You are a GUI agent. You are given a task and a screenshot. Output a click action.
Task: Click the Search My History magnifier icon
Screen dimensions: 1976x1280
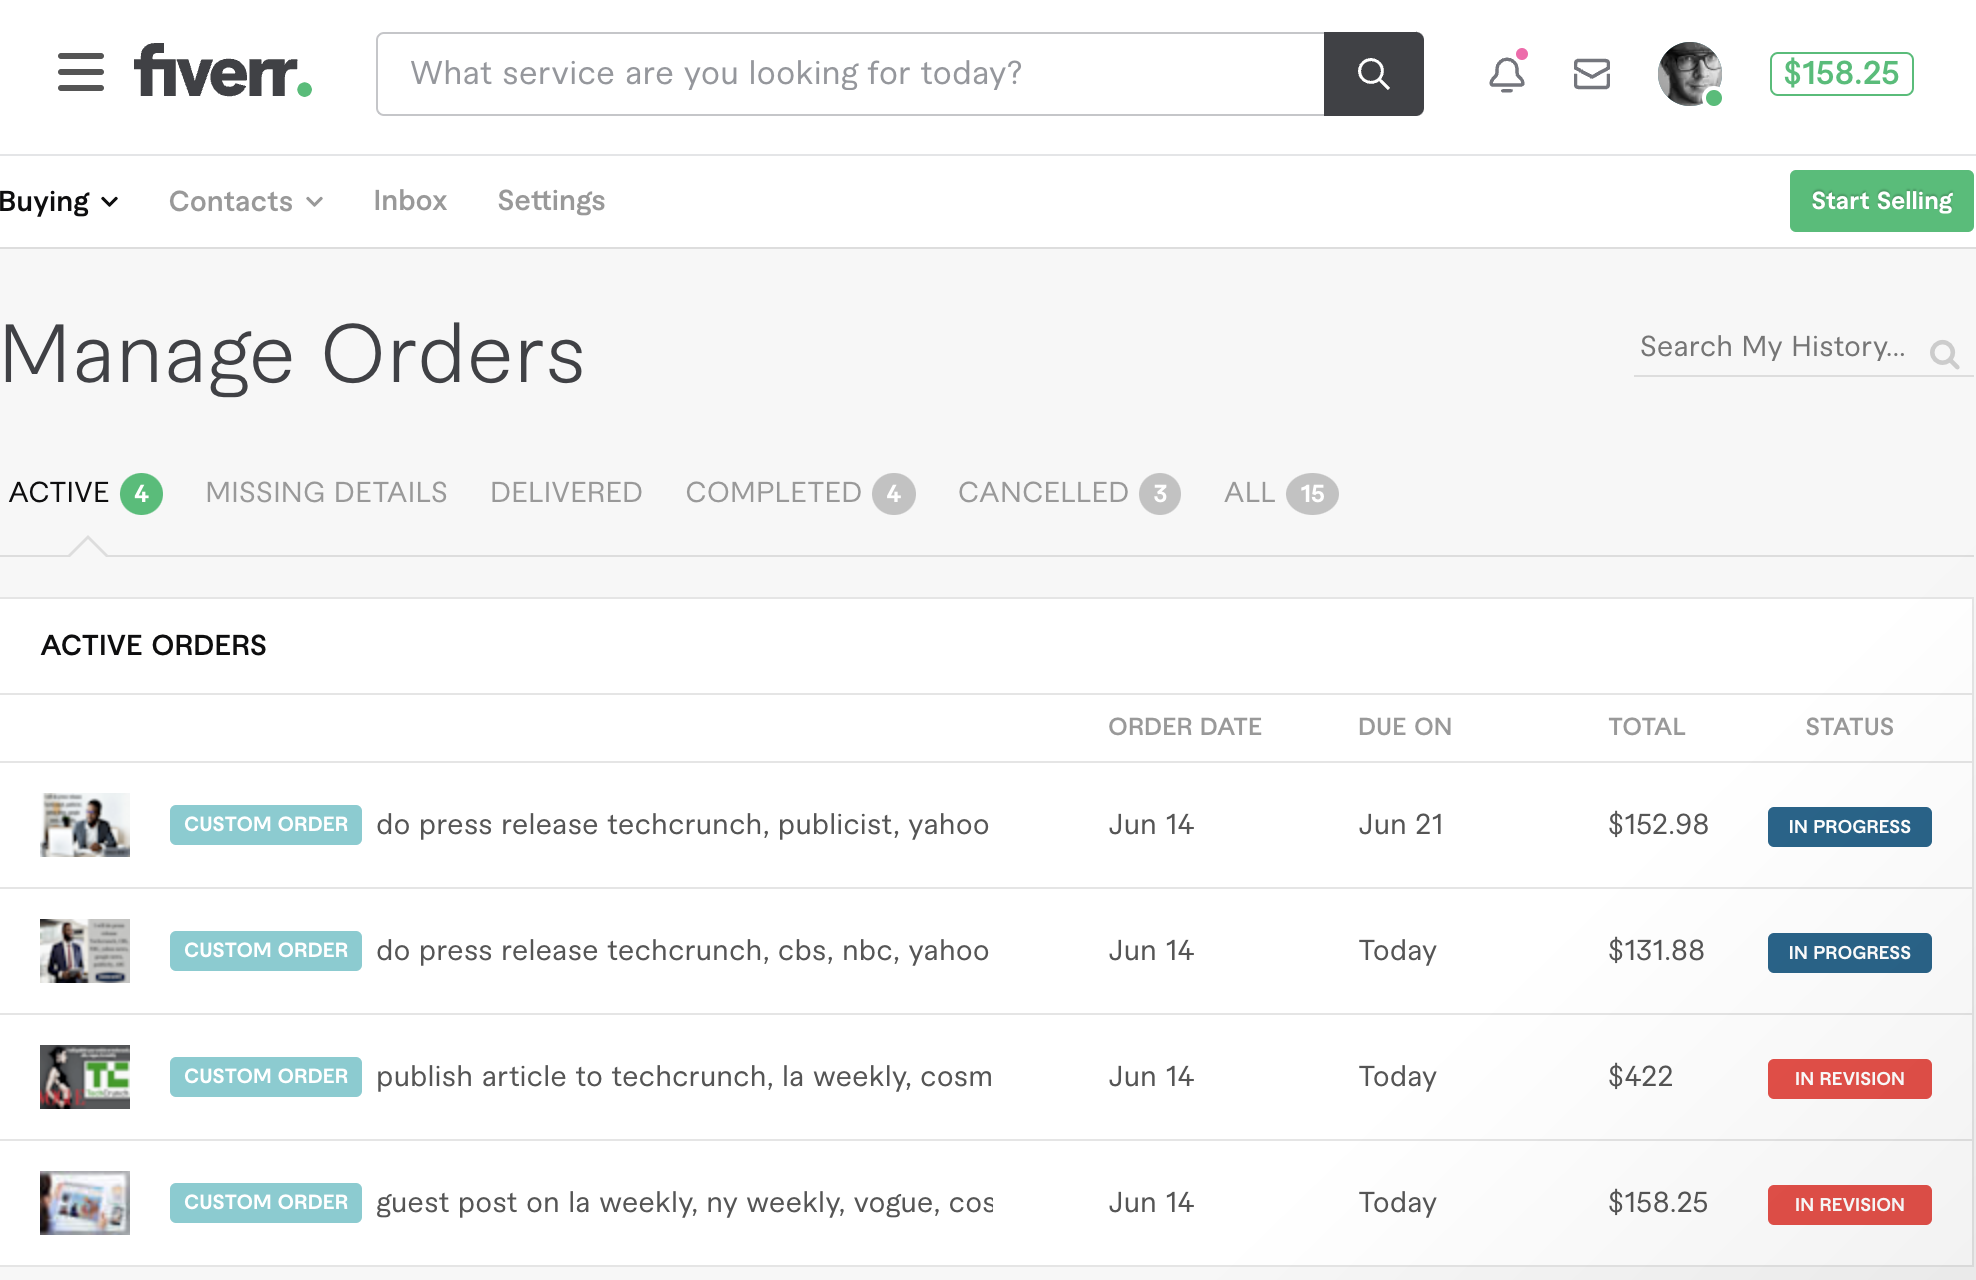click(1944, 354)
